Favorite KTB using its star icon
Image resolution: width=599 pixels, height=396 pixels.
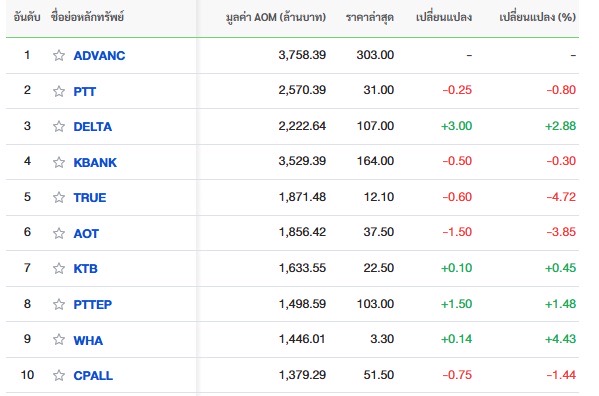(59, 268)
